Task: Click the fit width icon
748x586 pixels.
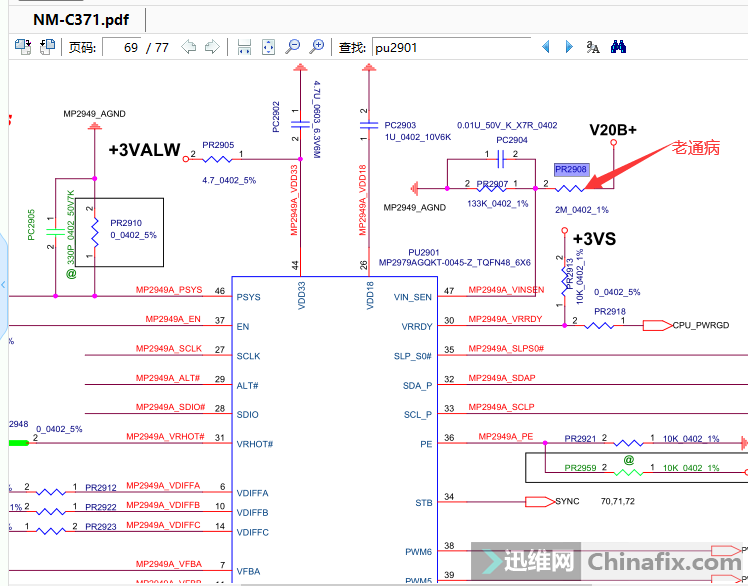Action: pos(243,47)
